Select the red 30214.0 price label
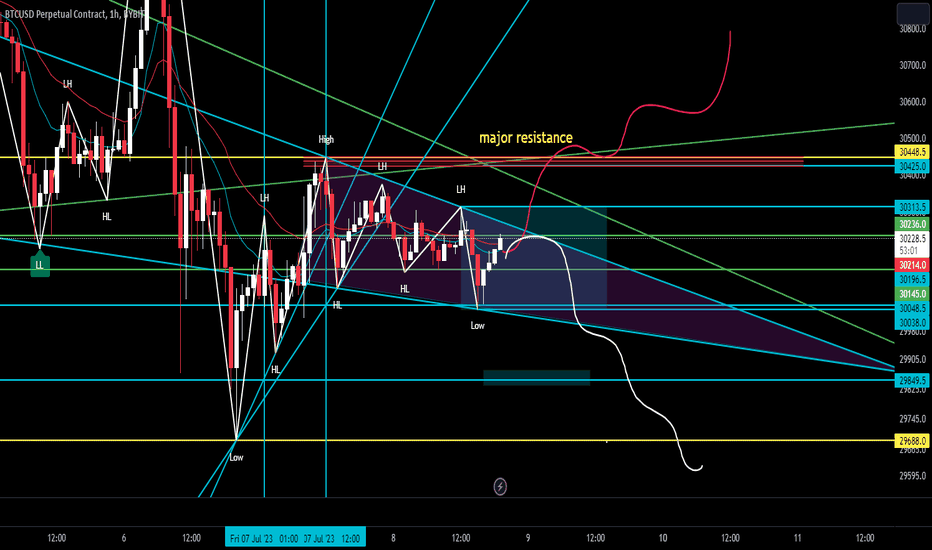 coord(912,265)
